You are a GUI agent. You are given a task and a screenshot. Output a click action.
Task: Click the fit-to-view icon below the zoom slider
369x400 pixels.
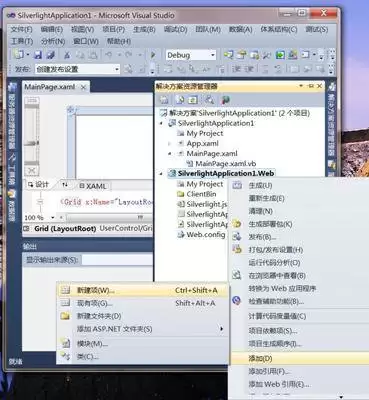point(32,171)
